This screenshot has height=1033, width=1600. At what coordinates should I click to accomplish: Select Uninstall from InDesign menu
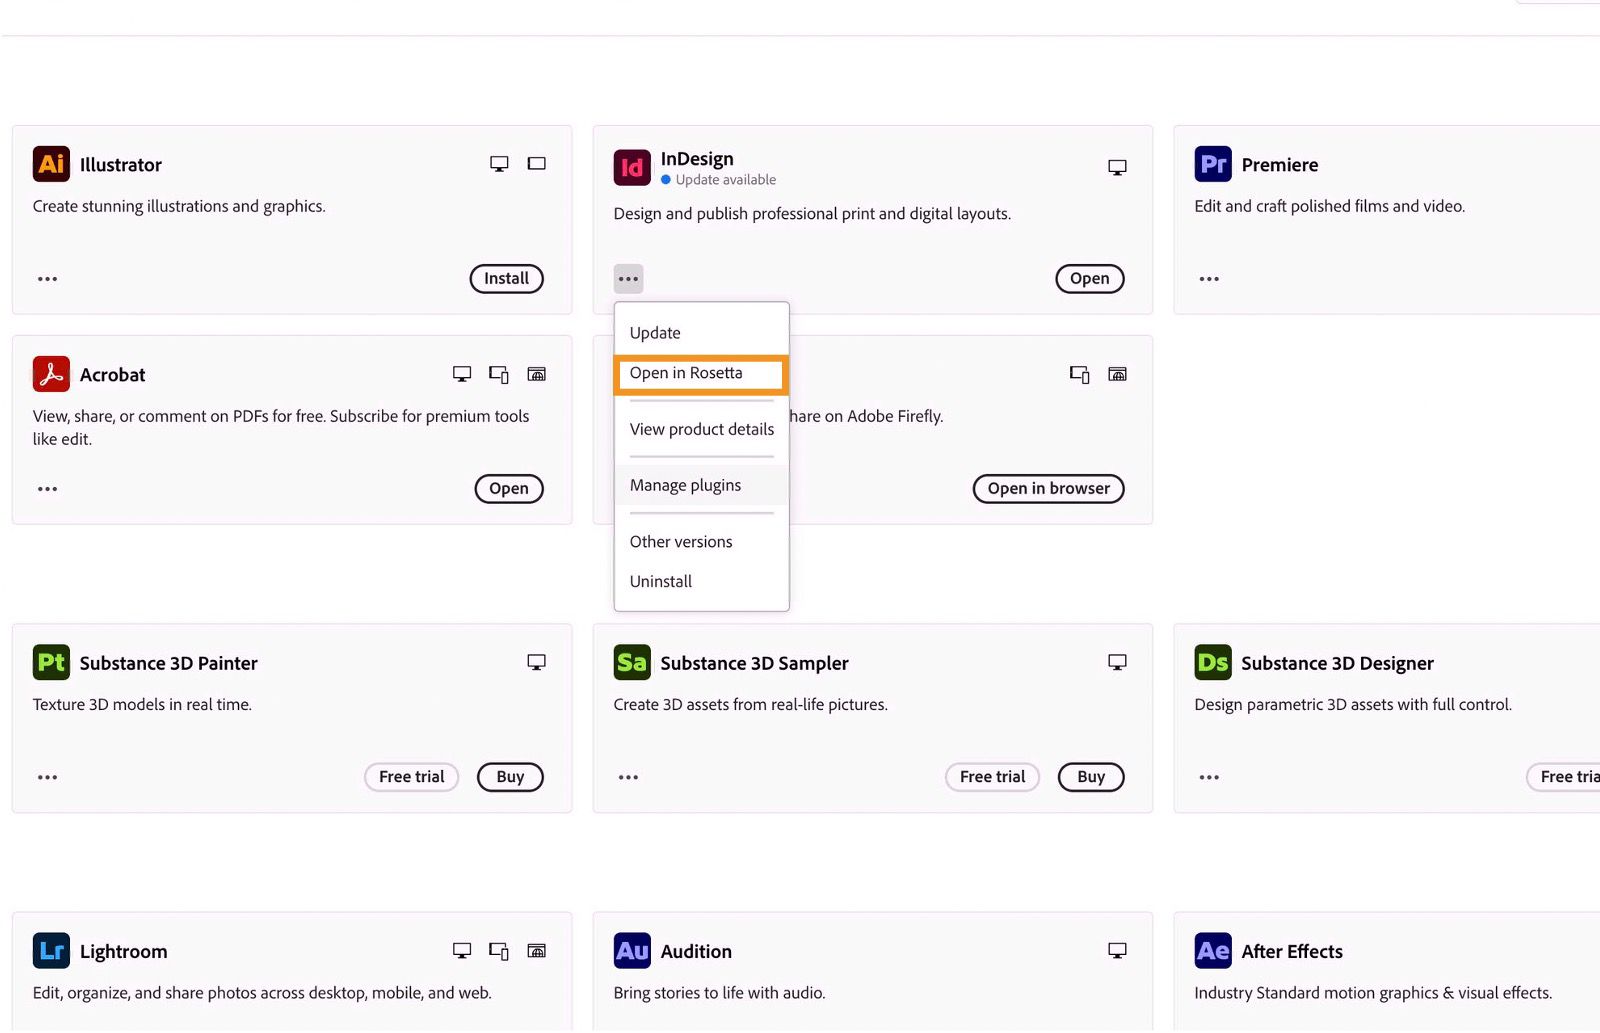click(x=701, y=581)
